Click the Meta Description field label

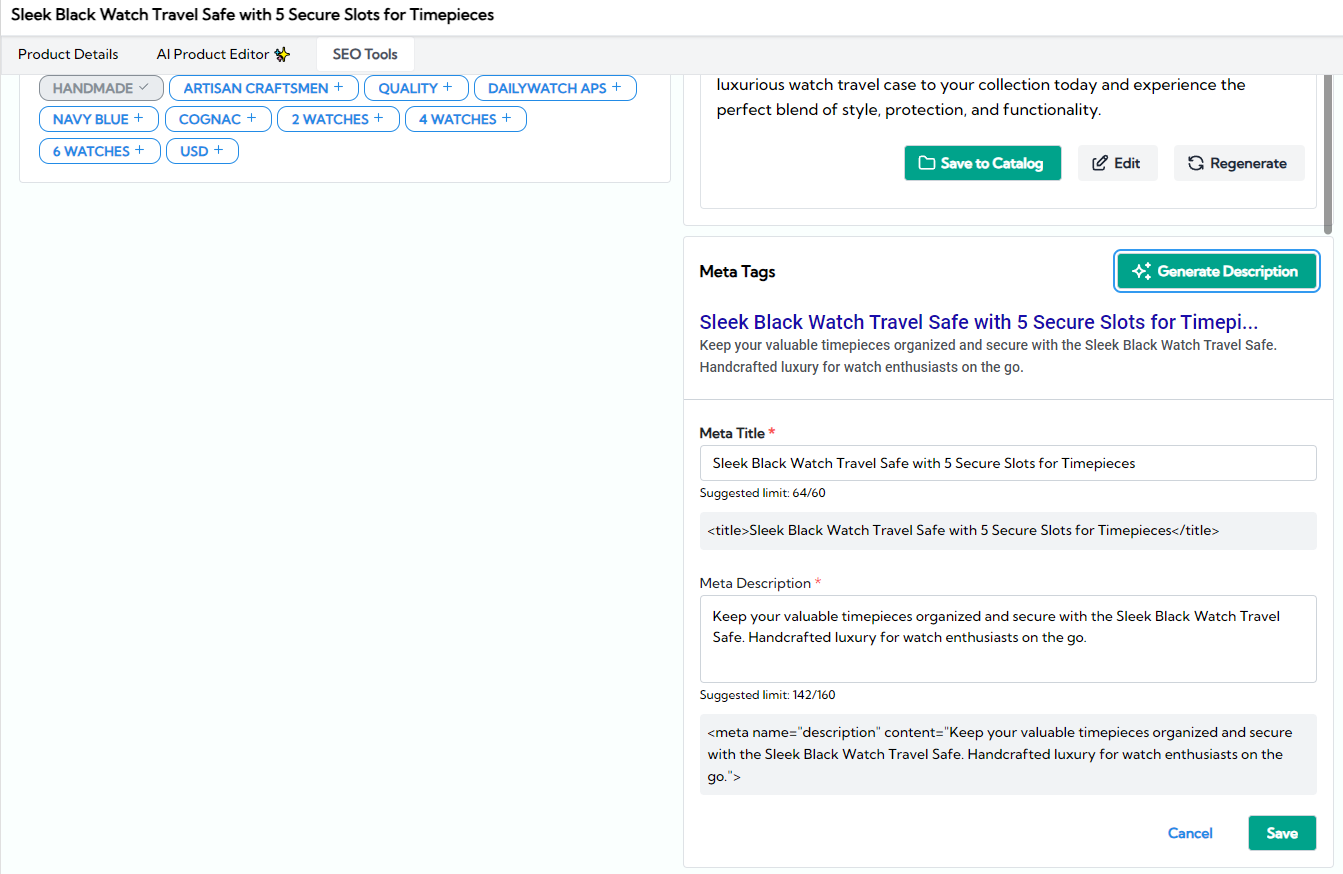coord(760,583)
